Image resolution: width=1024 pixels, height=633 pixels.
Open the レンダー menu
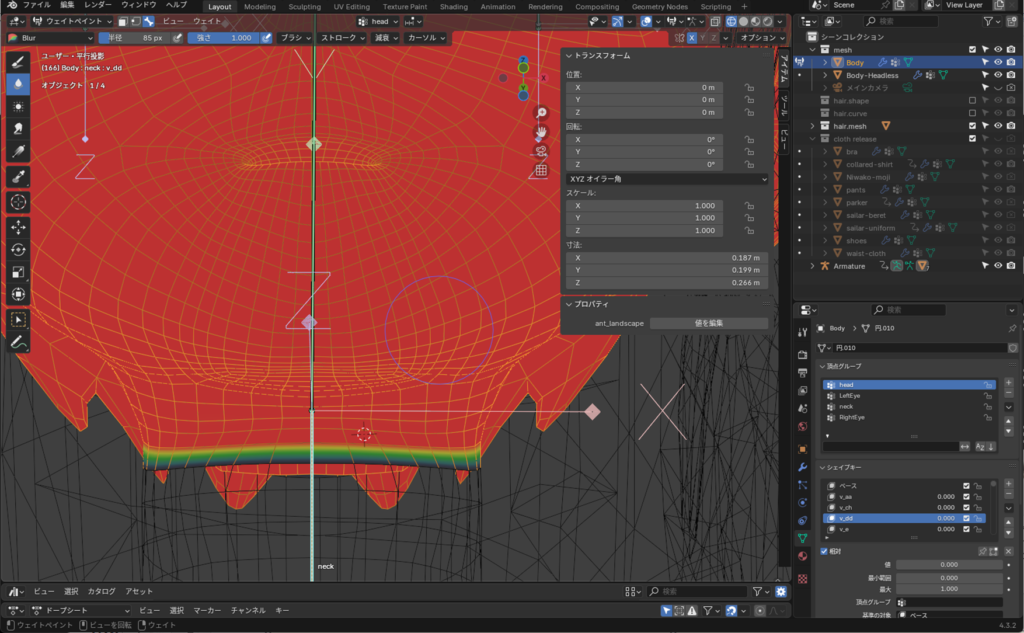[97, 5]
